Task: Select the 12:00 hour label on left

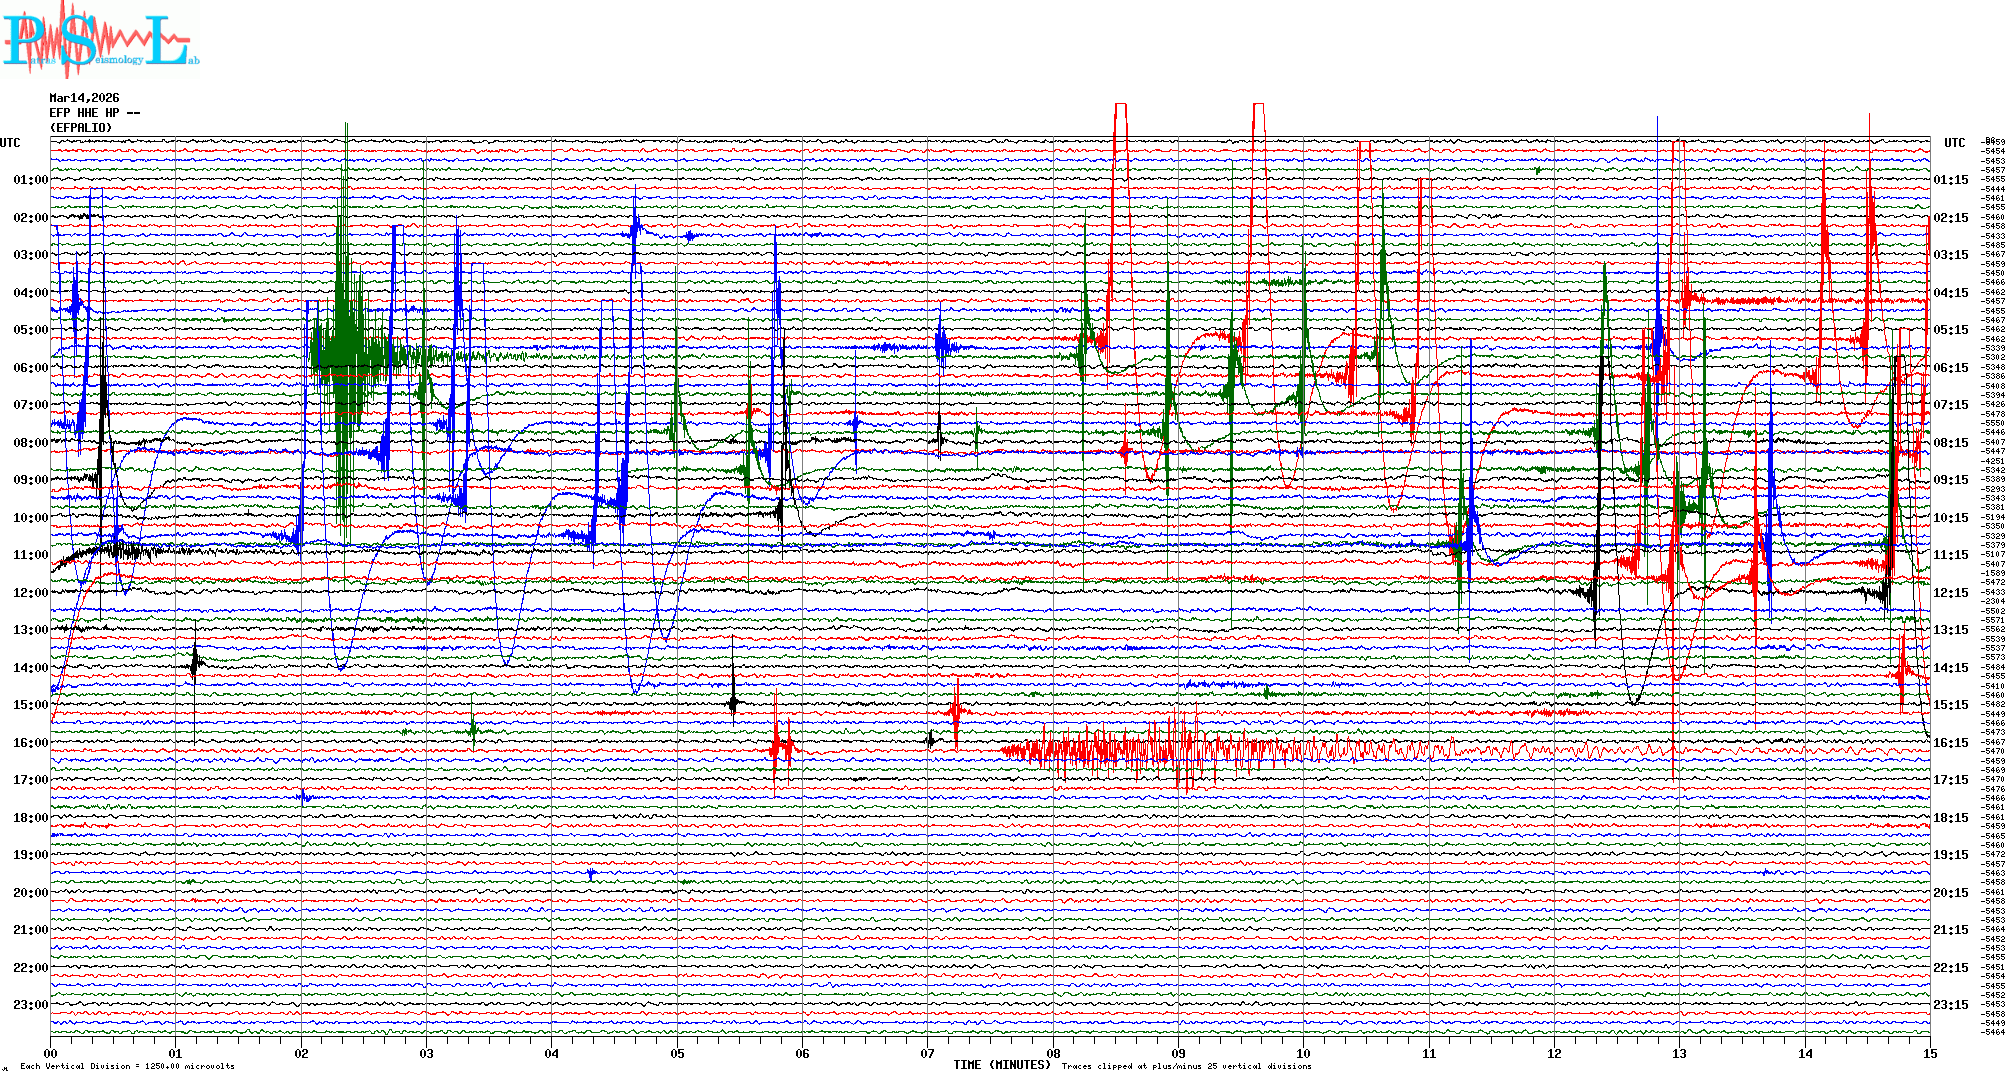Action: point(30,593)
